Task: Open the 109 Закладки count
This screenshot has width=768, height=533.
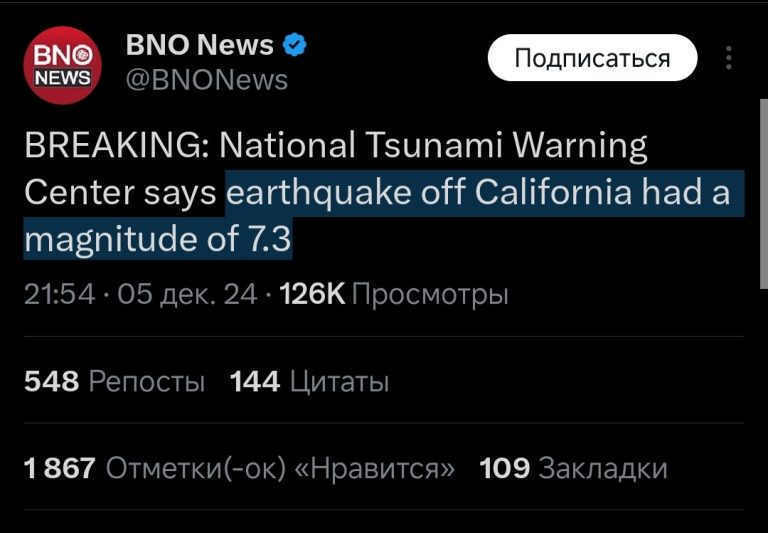Action: pos(573,468)
